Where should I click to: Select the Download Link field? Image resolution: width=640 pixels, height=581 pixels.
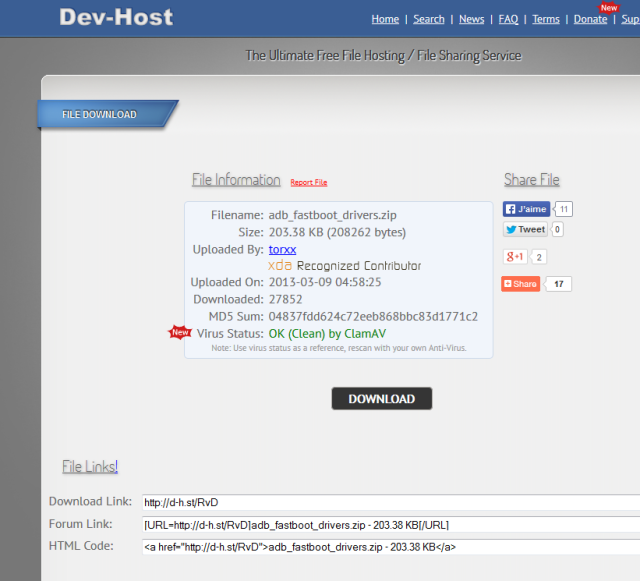click(391, 502)
